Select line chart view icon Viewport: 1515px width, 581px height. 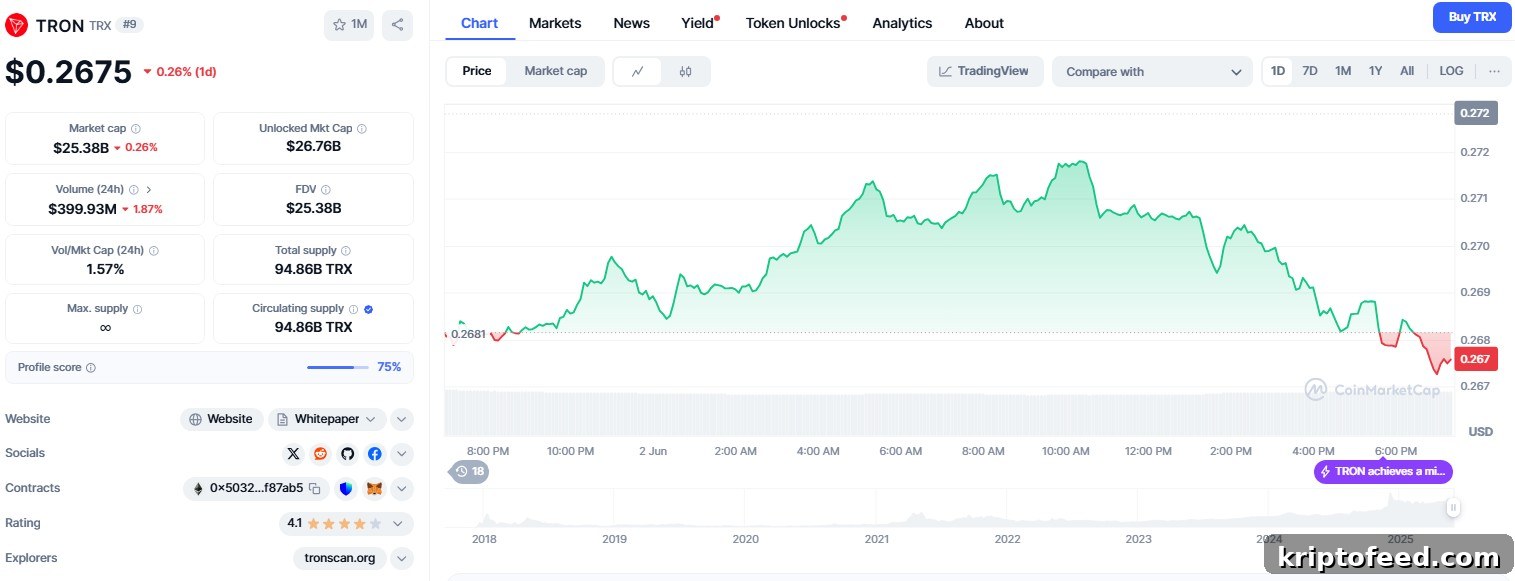click(x=637, y=71)
